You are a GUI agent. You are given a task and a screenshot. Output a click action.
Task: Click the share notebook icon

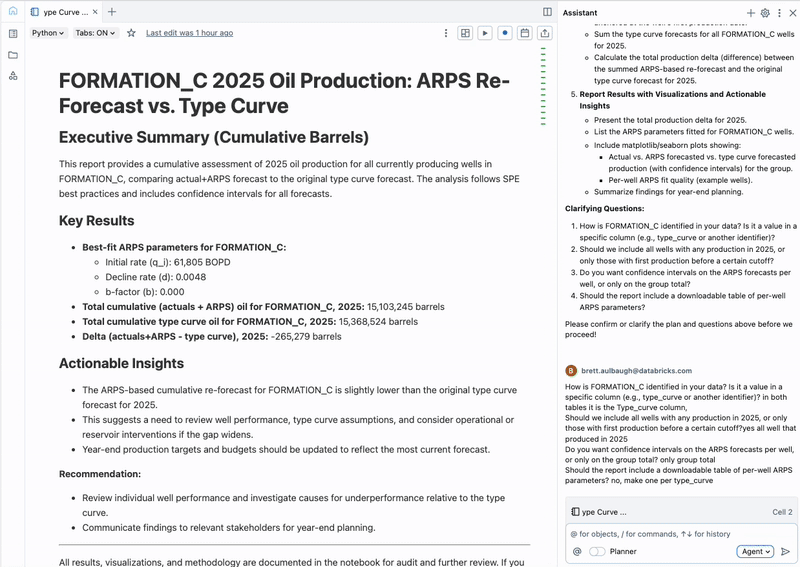(x=545, y=33)
